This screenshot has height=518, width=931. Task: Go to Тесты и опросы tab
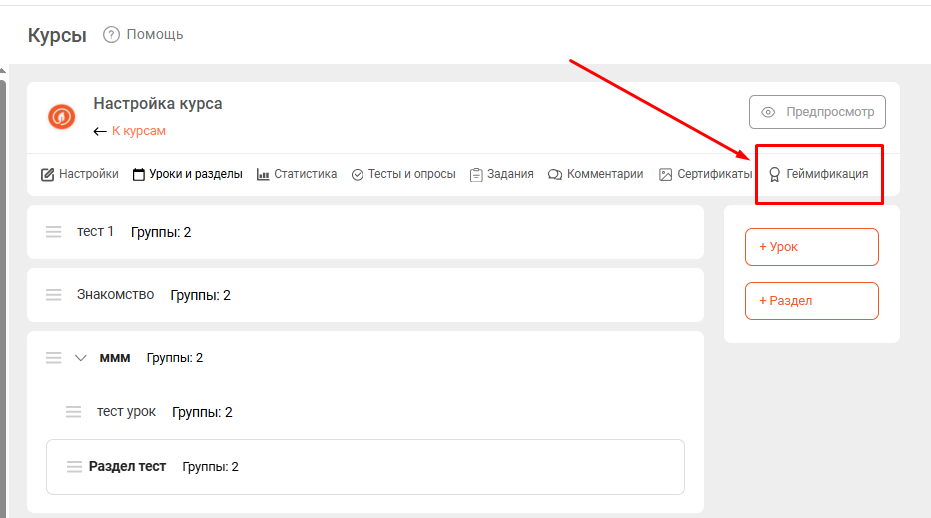tap(403, 174)
